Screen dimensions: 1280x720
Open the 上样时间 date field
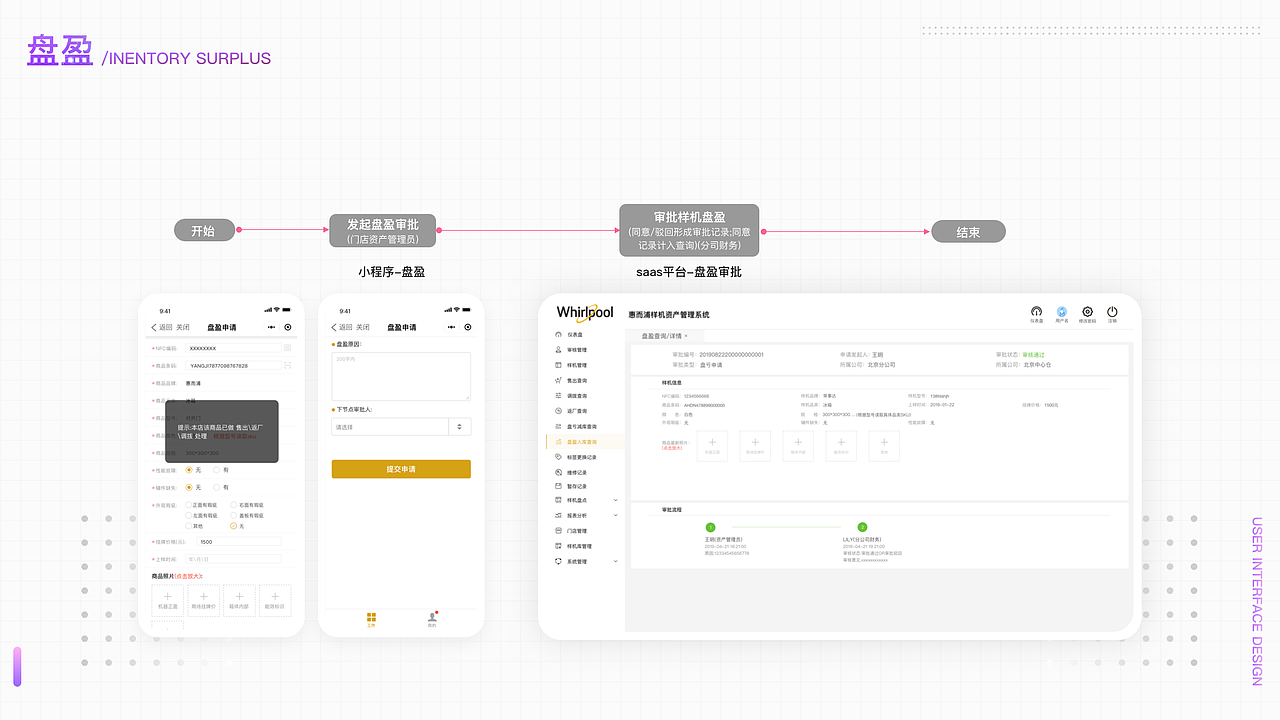(x=234, y=559)
